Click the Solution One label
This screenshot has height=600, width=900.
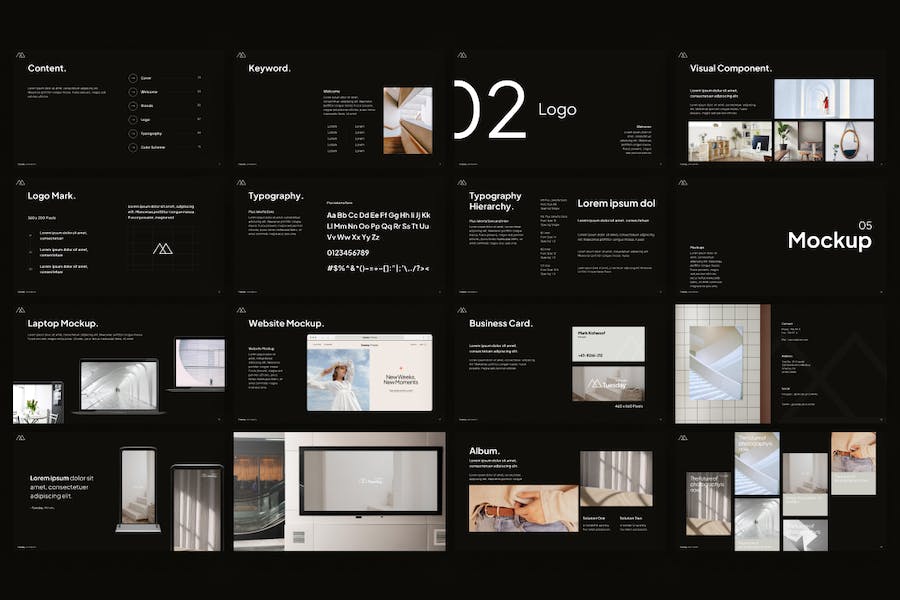(x=594, y=518)
